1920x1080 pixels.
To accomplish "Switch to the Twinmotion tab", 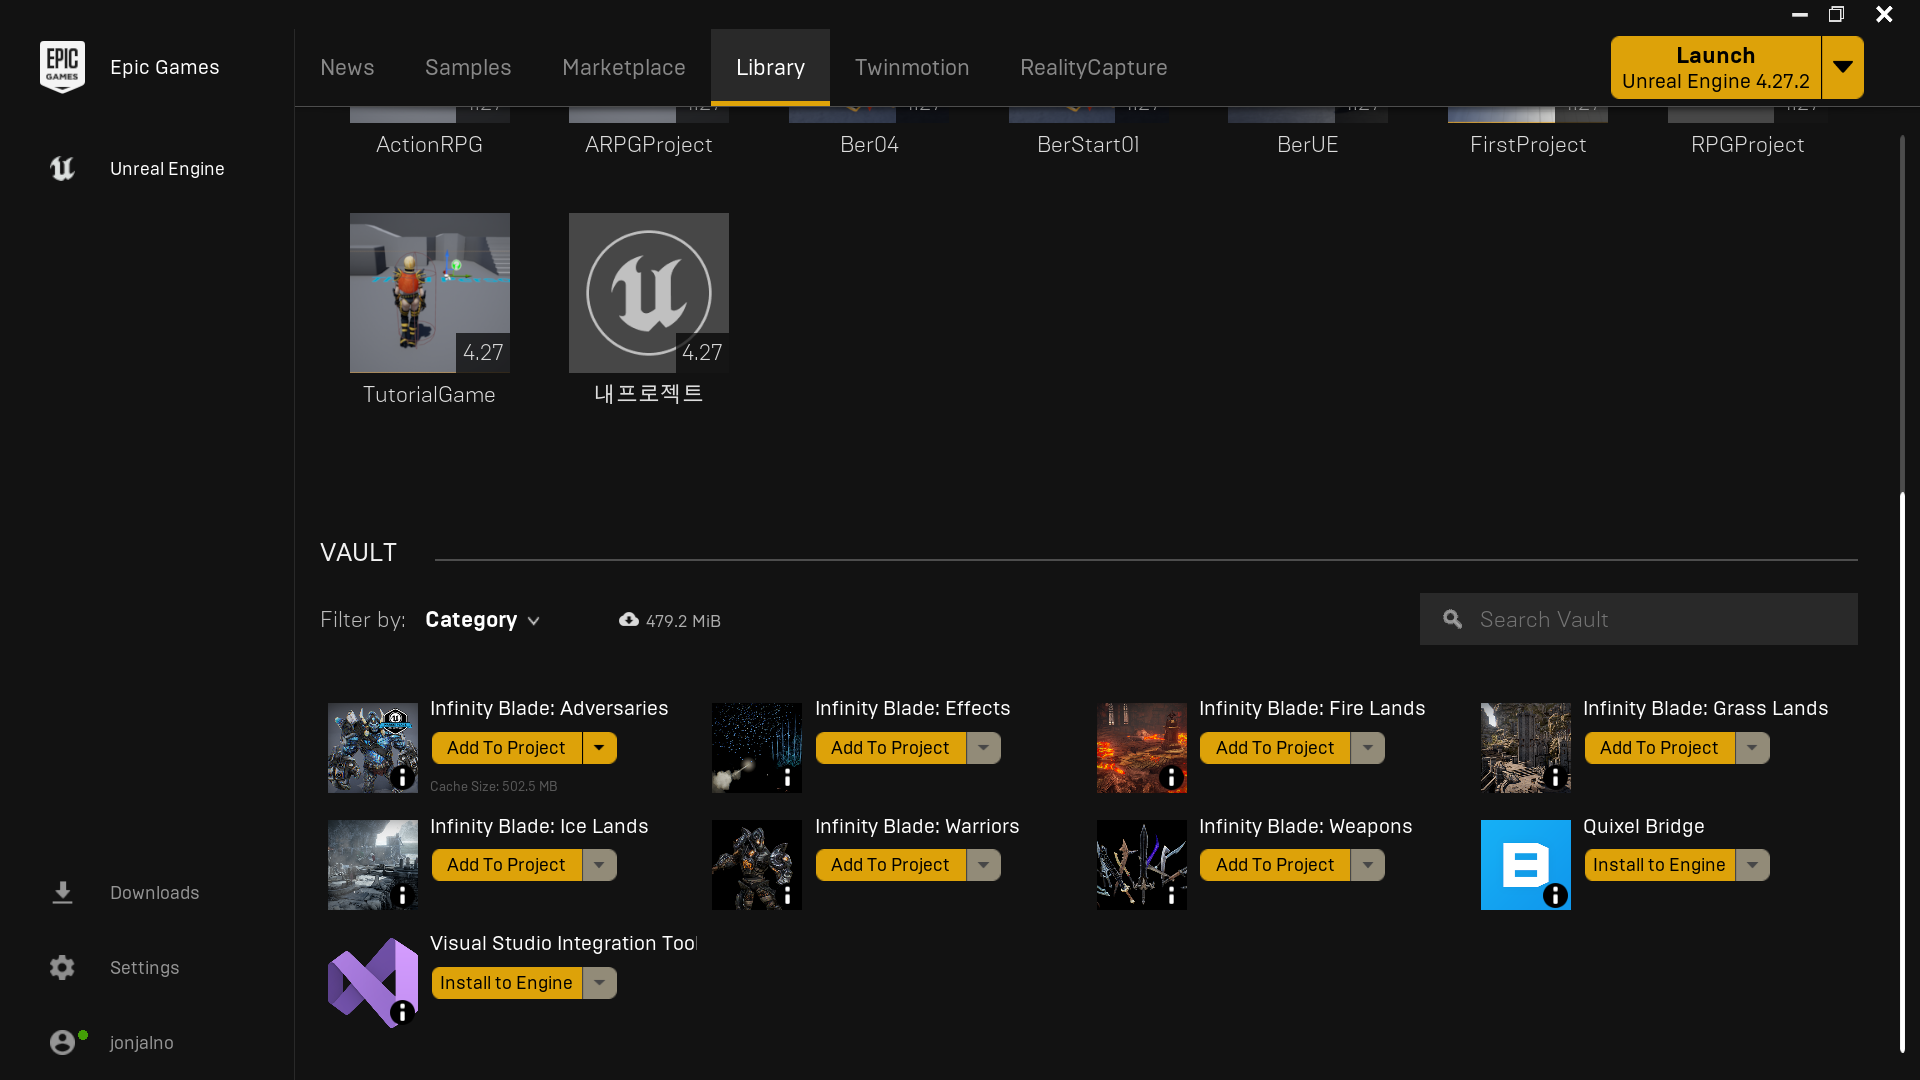I will coord(911,67).
